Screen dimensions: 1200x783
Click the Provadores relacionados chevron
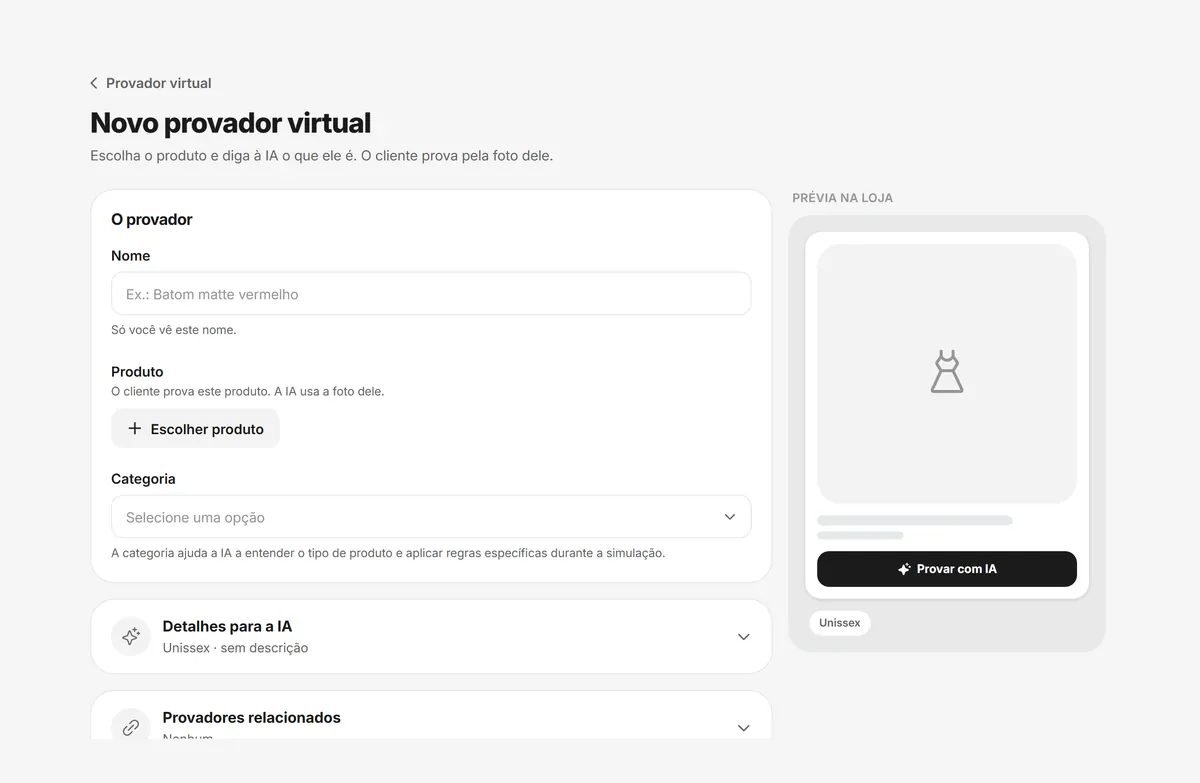tap(743, 728)
